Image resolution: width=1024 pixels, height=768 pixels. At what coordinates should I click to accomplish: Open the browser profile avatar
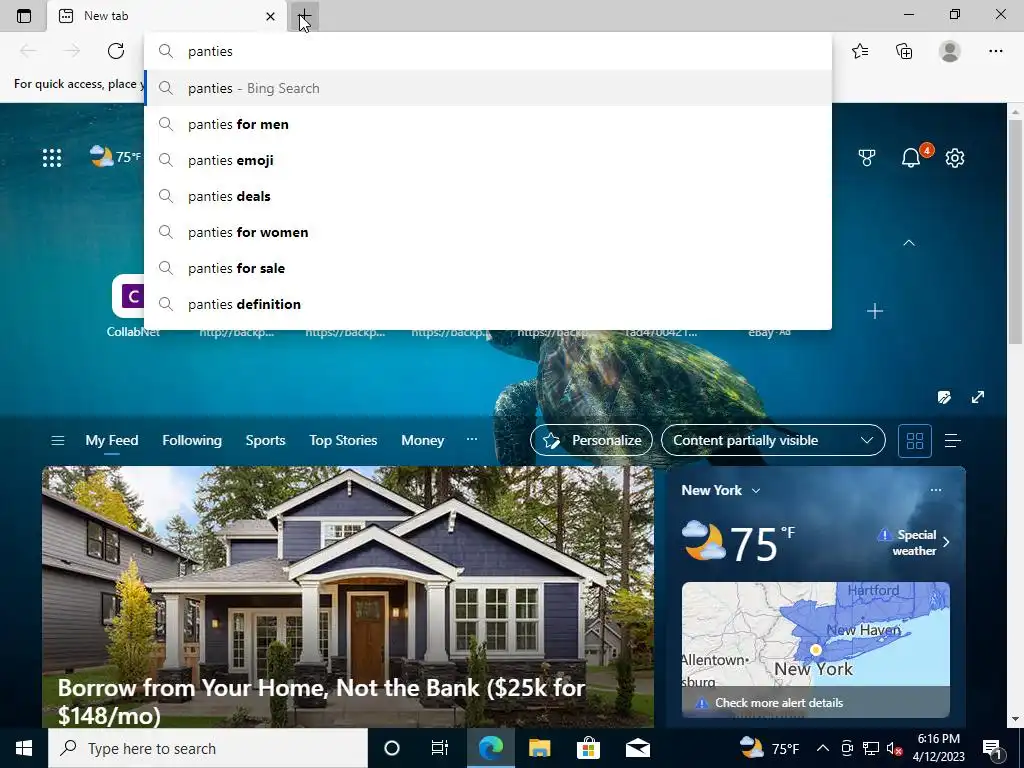[x=950, y=51]
